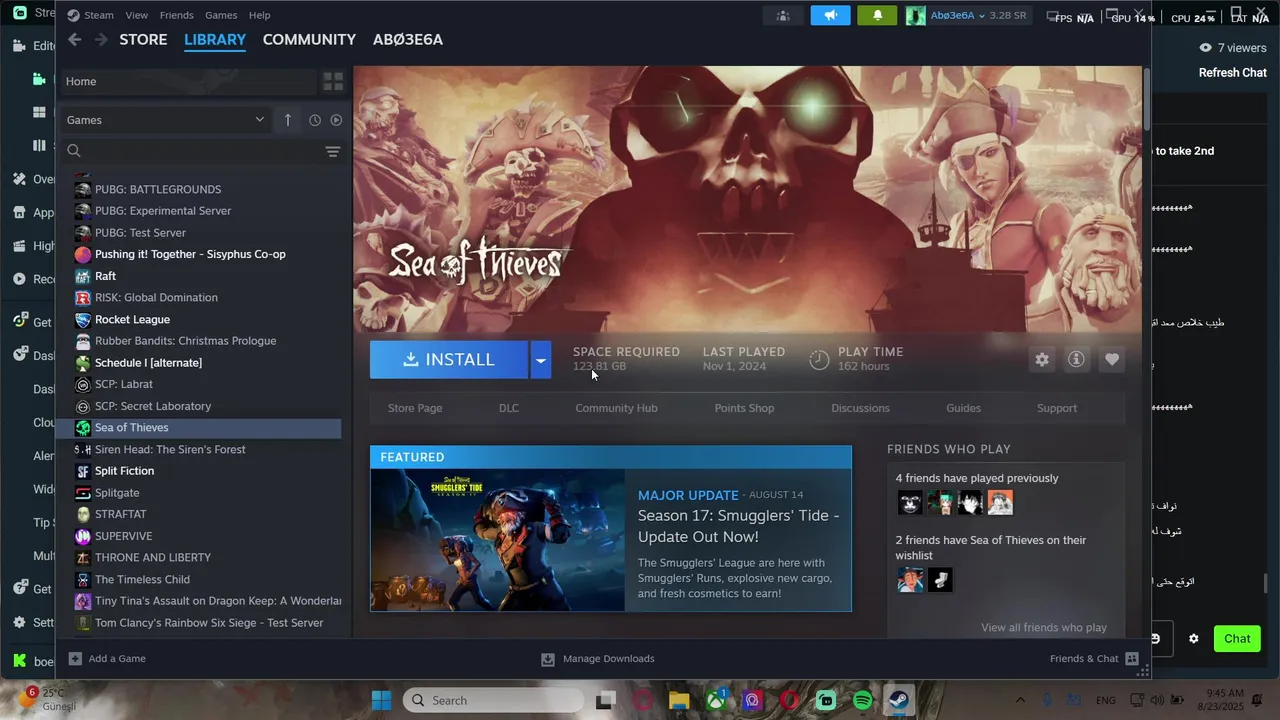
Task: Click the Rocket League game icon
Action: pyautogui.click(x=83, y=320)
